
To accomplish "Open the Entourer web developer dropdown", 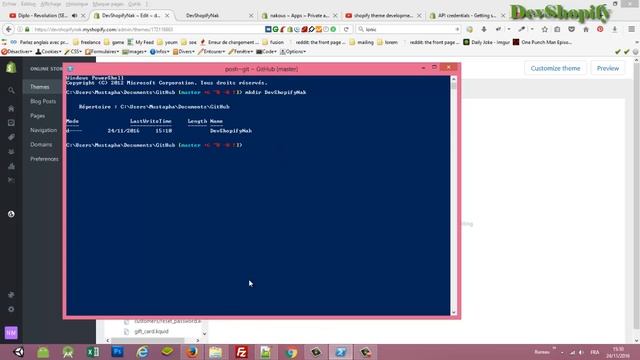I will coord(211,52).
